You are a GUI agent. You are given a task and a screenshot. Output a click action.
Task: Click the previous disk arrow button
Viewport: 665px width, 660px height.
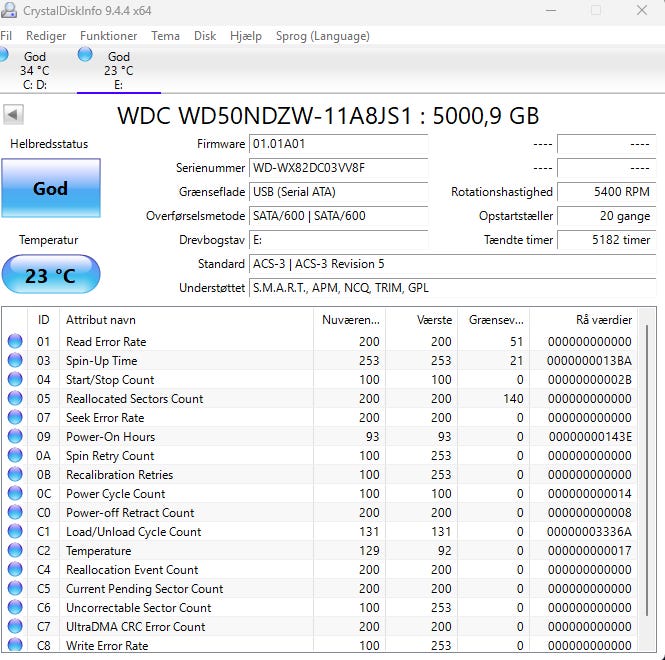pos(13,115)
